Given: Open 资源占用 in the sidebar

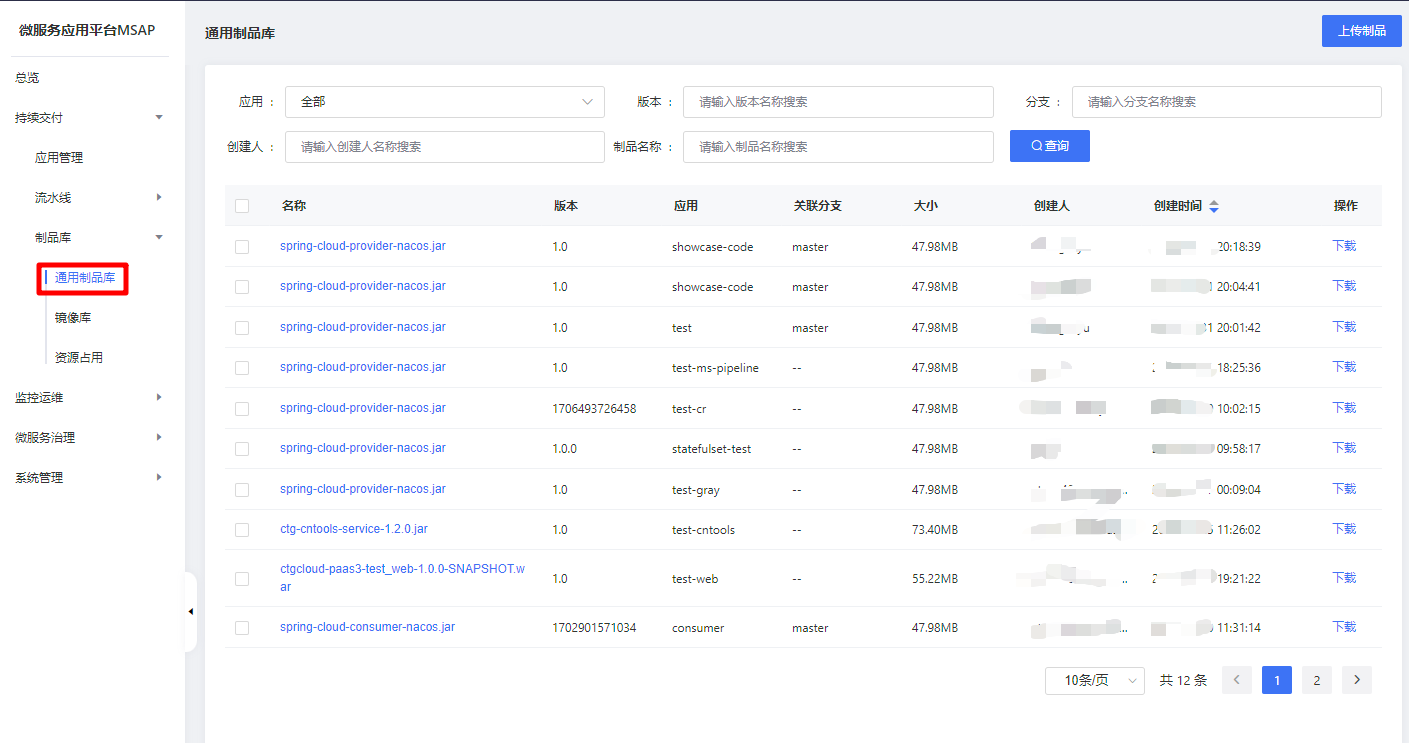Looking at the screenshot, I should 79,358.
